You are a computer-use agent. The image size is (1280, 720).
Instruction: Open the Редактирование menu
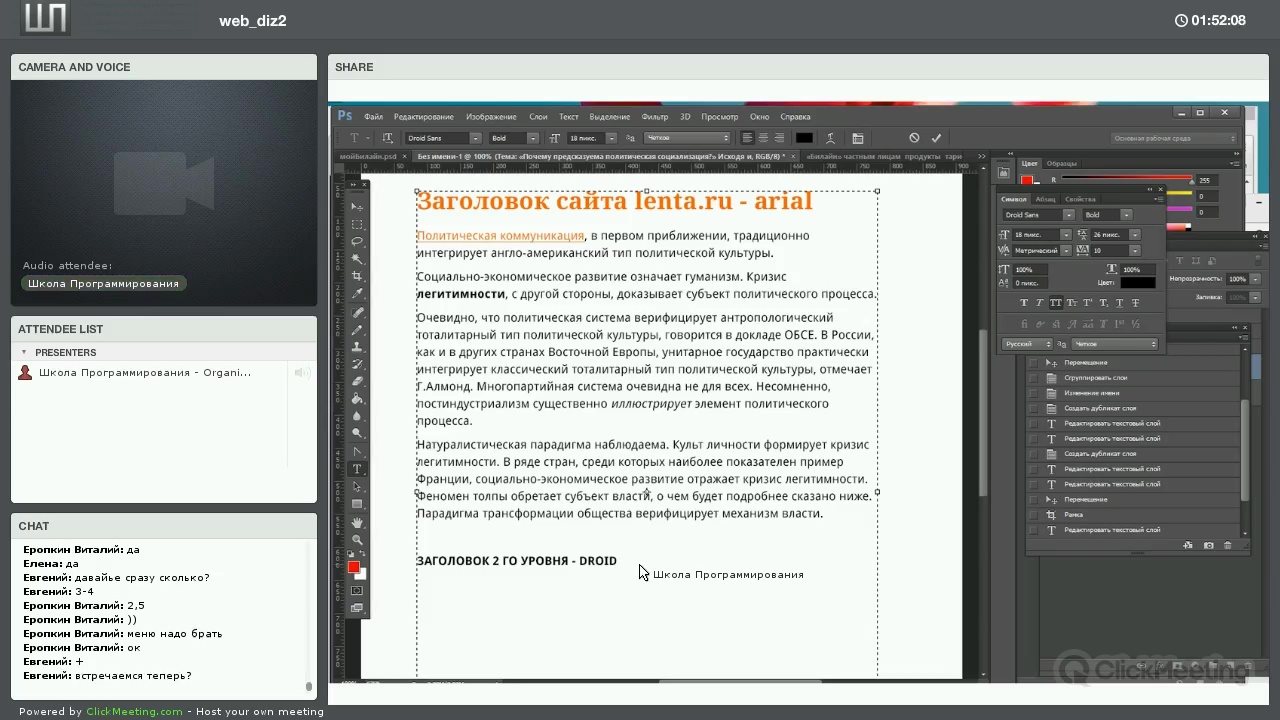424,117
